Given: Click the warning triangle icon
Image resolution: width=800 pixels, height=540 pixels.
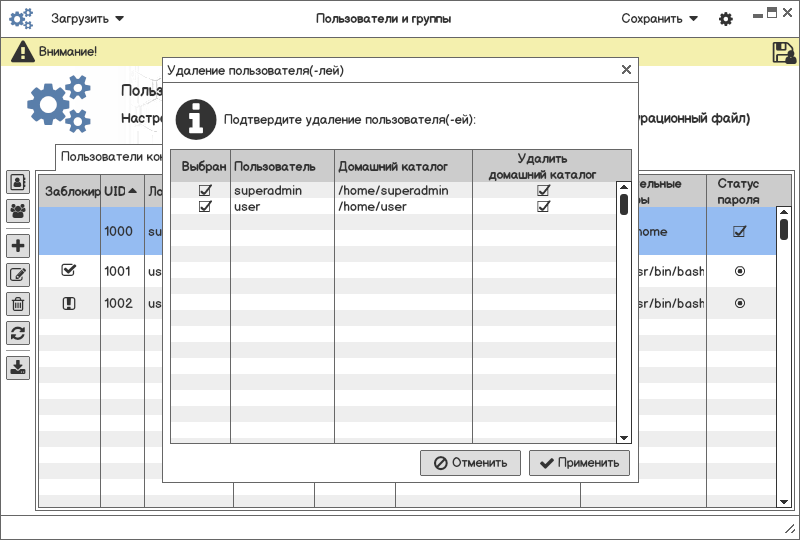Looking at the screenshot, I should [22, 52].
